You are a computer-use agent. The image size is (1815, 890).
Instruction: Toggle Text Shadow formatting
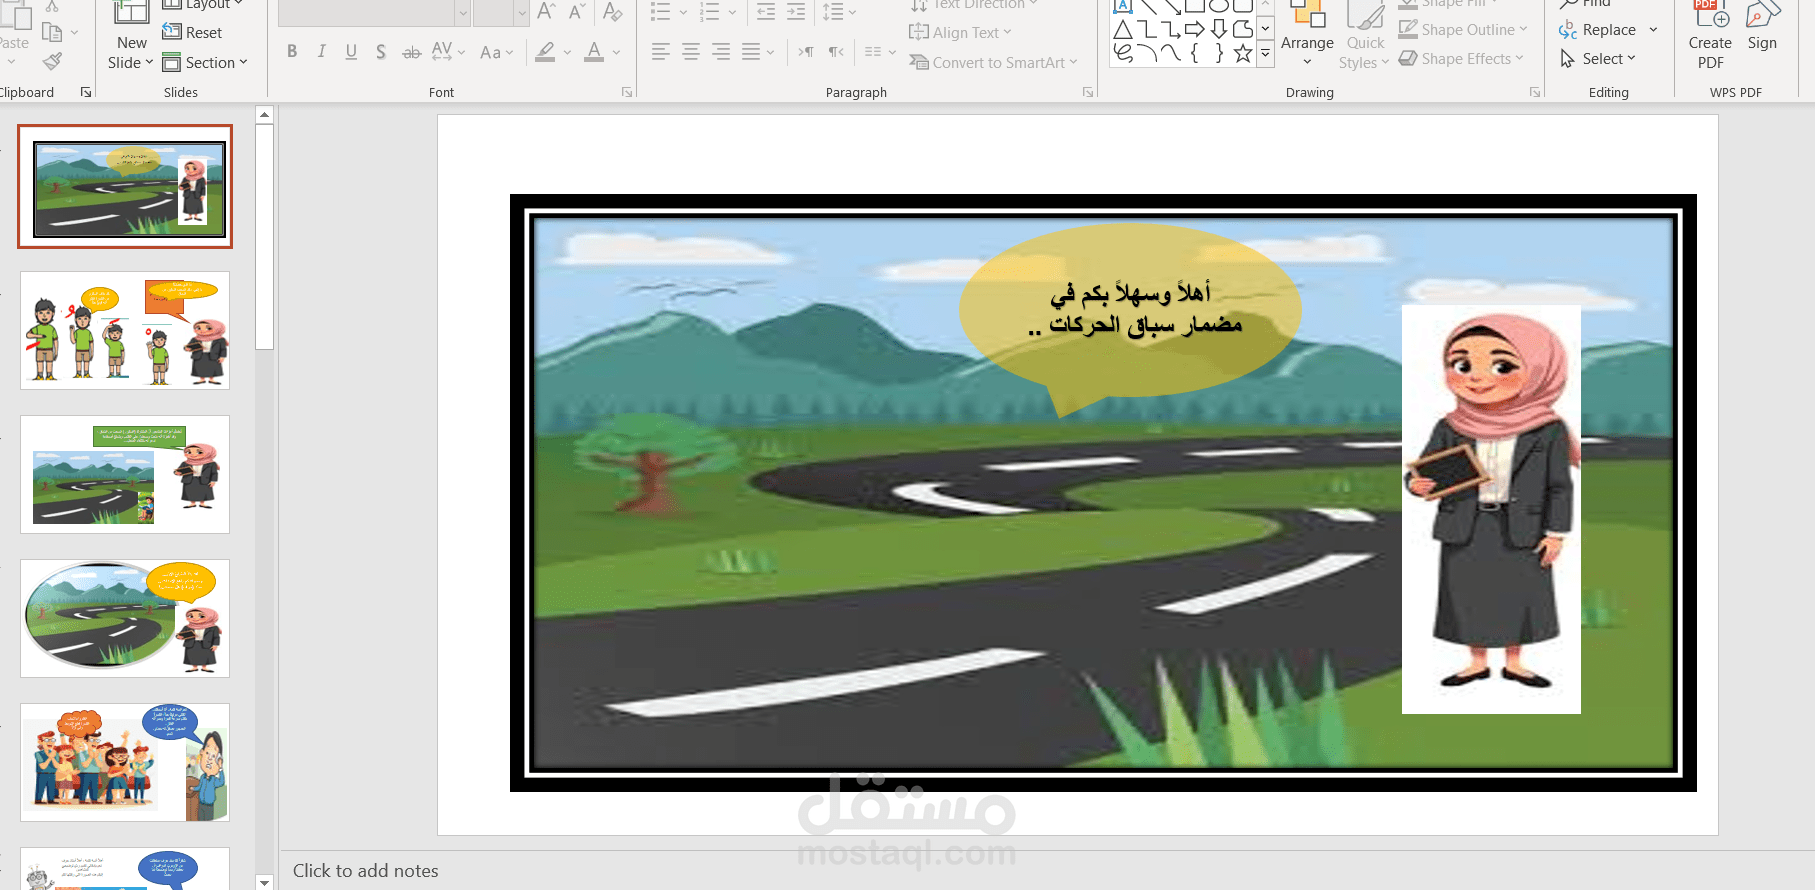coord(381,52)
